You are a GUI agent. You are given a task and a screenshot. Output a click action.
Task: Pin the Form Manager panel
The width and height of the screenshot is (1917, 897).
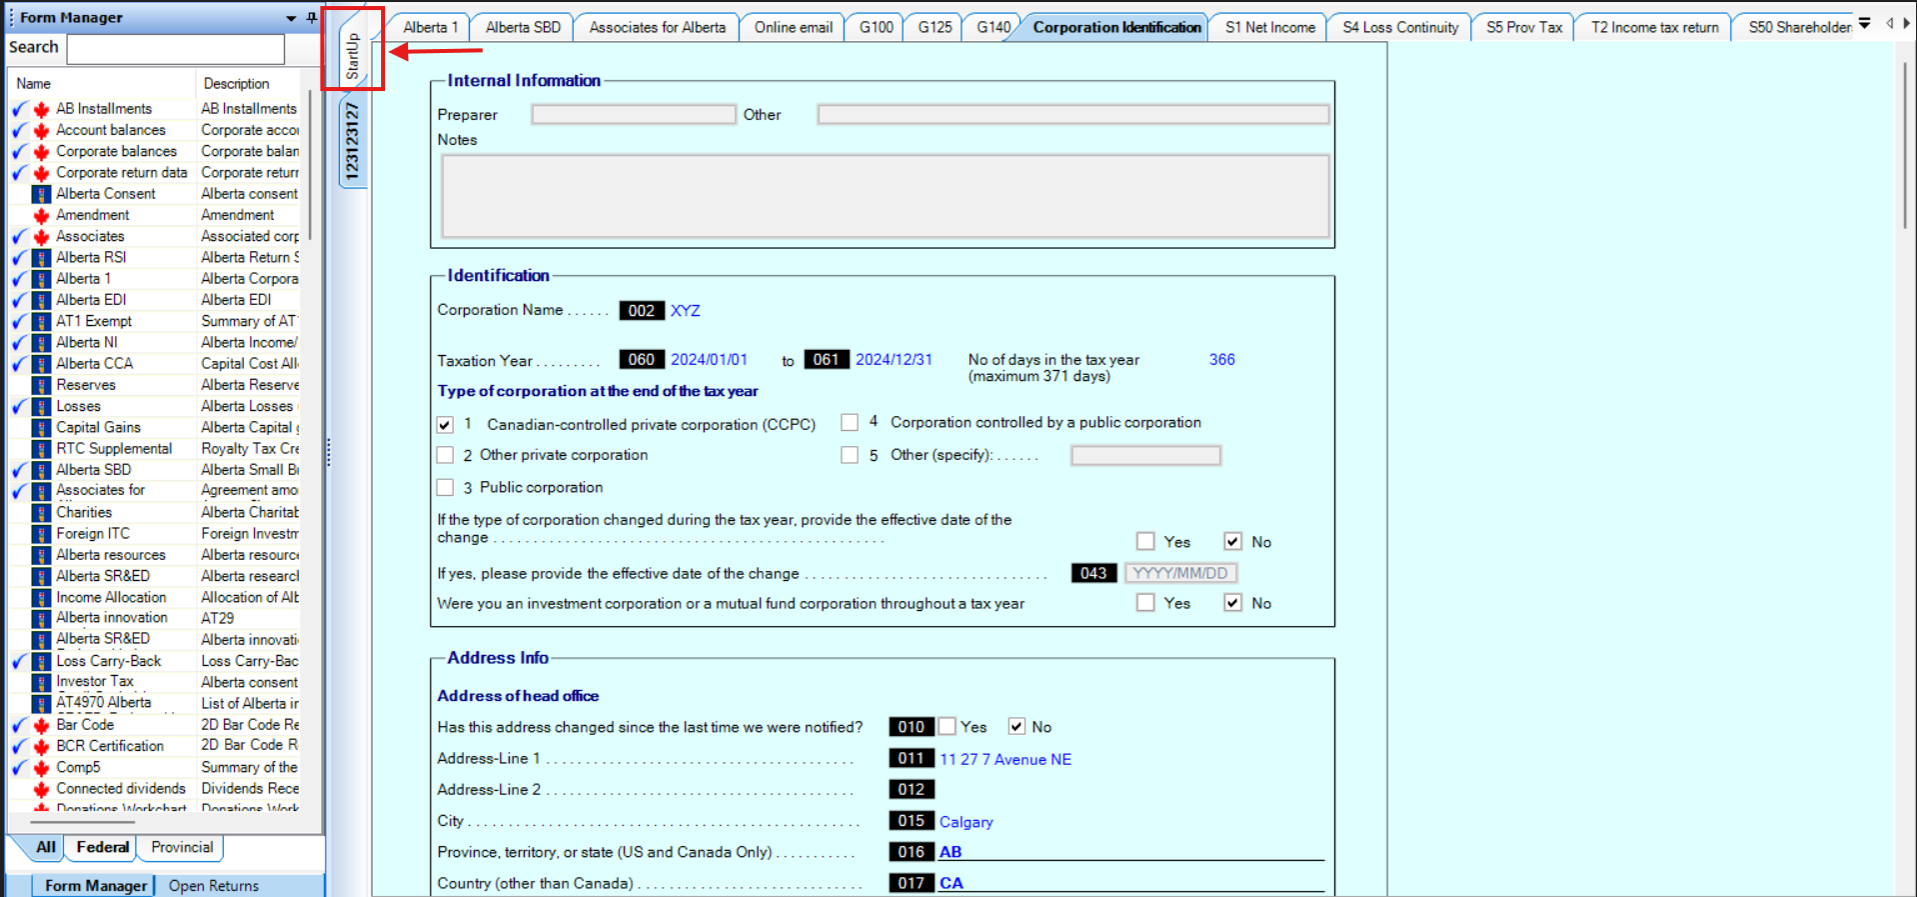tap(312, 17)
